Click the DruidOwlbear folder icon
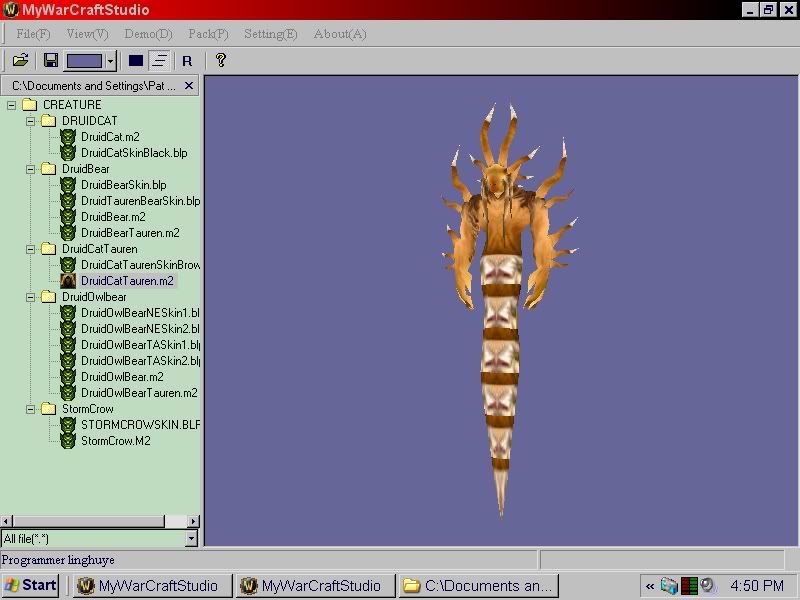800x600 pixels. pyautogui.click(x=48, y=297)
